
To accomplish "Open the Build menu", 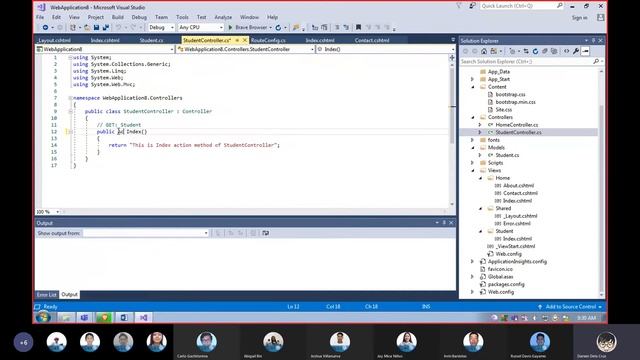I will coord(118,17).
